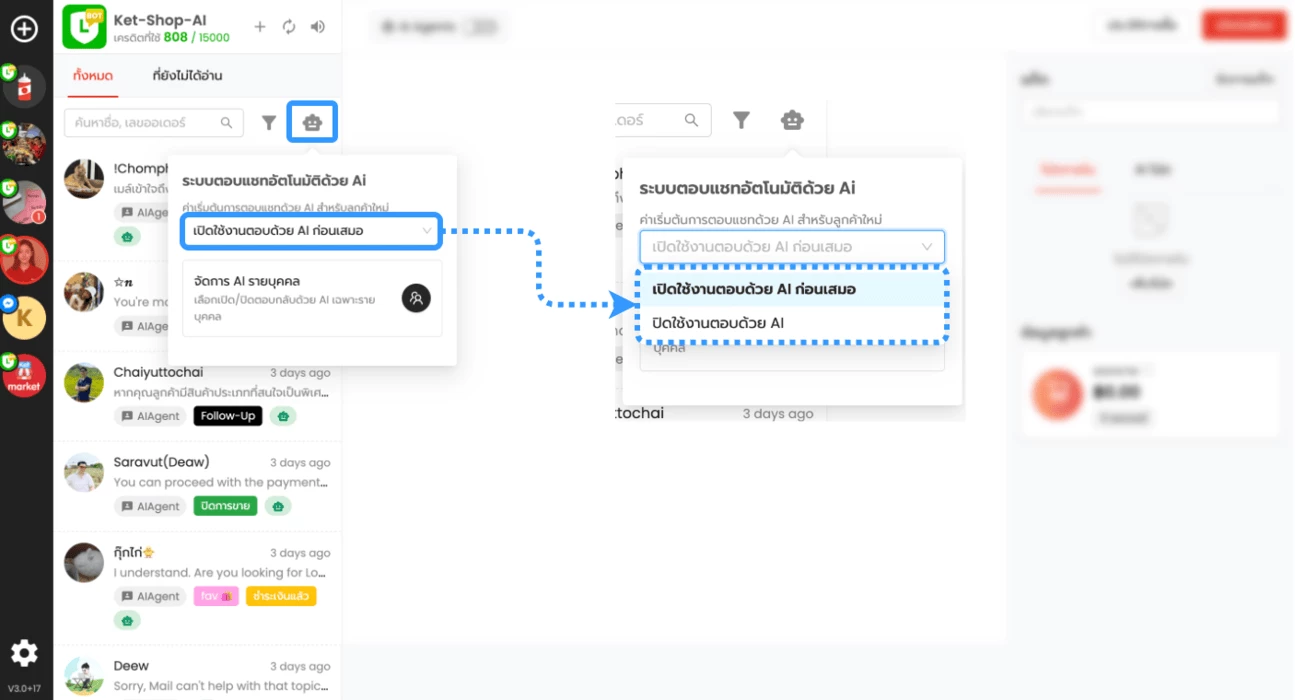Open settings with the gear icon
This screenshot has height=700, width=1295.
[24, 654]
